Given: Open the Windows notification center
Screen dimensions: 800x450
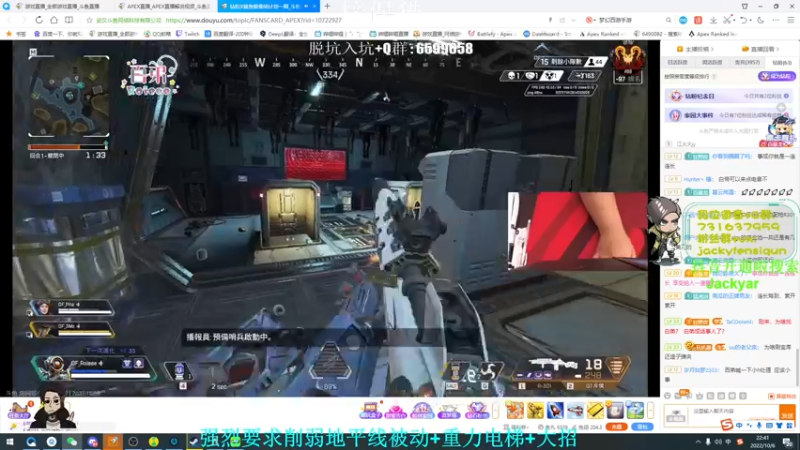Looking at the screenshot, I should pyautogui.click(x=788, y=442).
